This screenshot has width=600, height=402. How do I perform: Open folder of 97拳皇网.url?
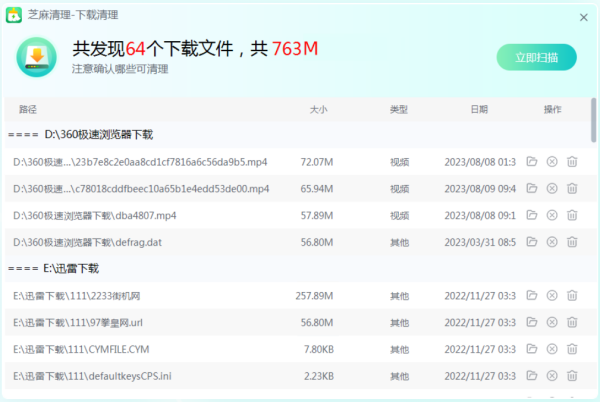532,322
